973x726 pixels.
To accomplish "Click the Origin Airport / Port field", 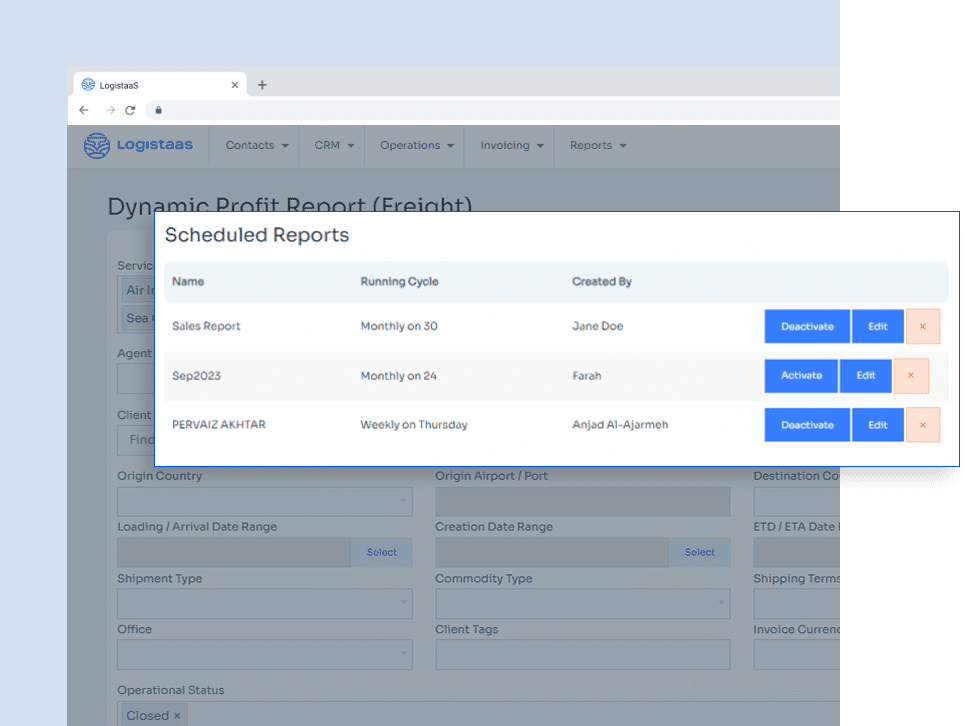I will click(583, 501).
